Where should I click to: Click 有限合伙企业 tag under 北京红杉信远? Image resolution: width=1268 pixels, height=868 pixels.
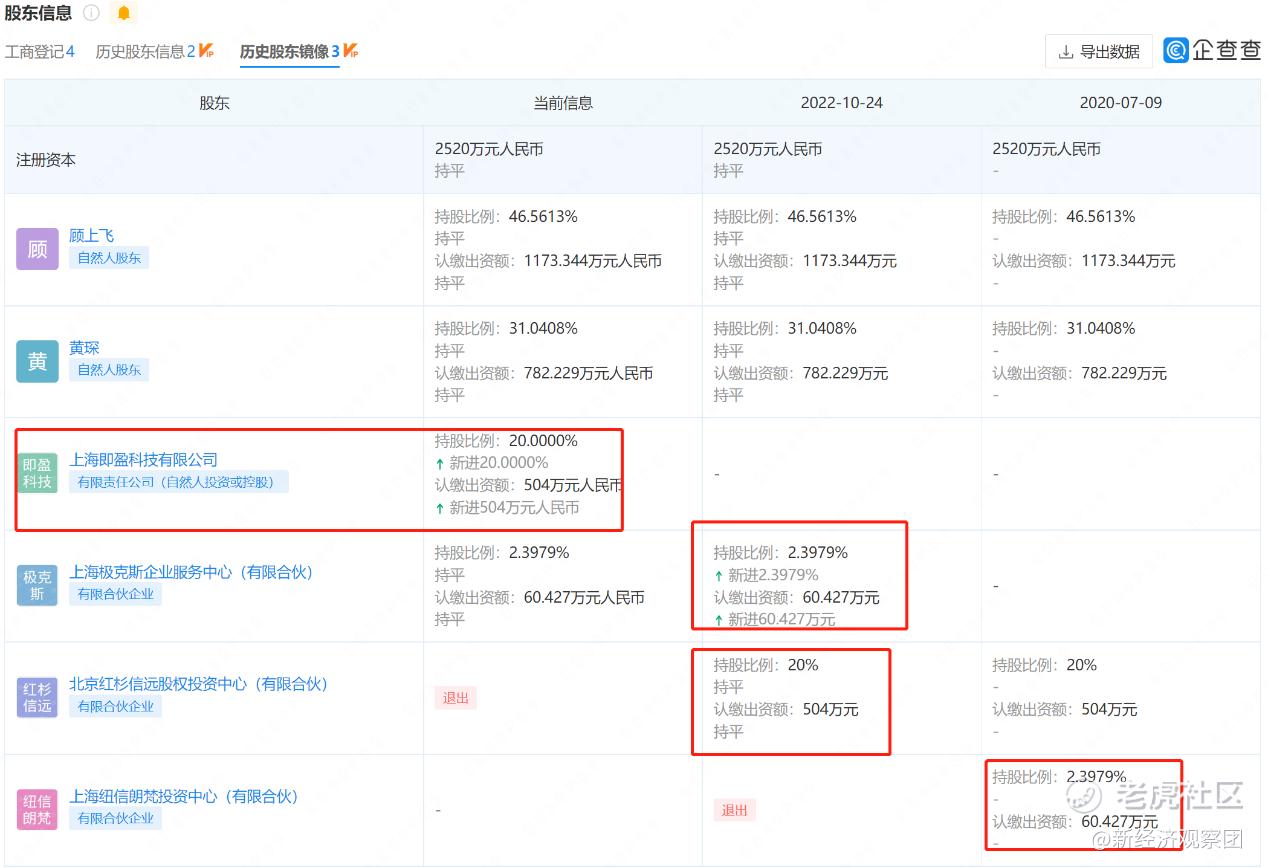coord(116,706)
